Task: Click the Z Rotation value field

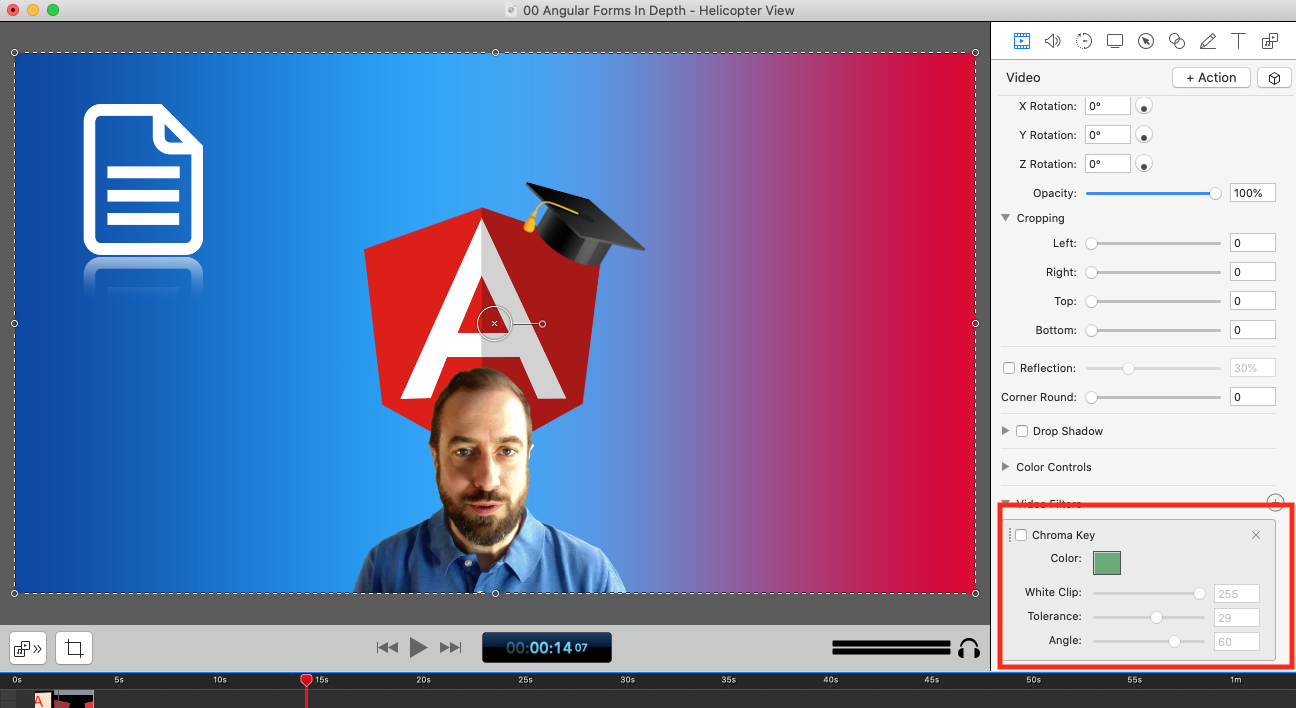Action: pos(1108,164)
